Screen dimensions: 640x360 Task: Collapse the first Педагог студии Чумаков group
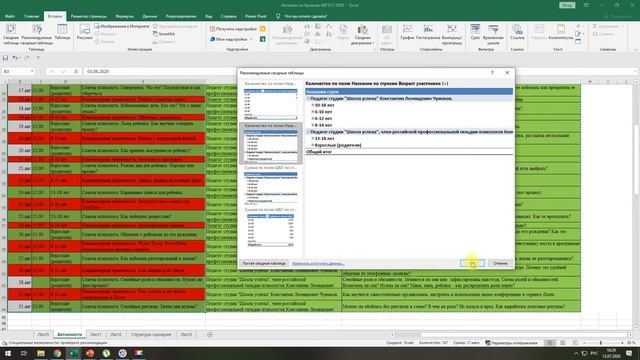point(308,98)
